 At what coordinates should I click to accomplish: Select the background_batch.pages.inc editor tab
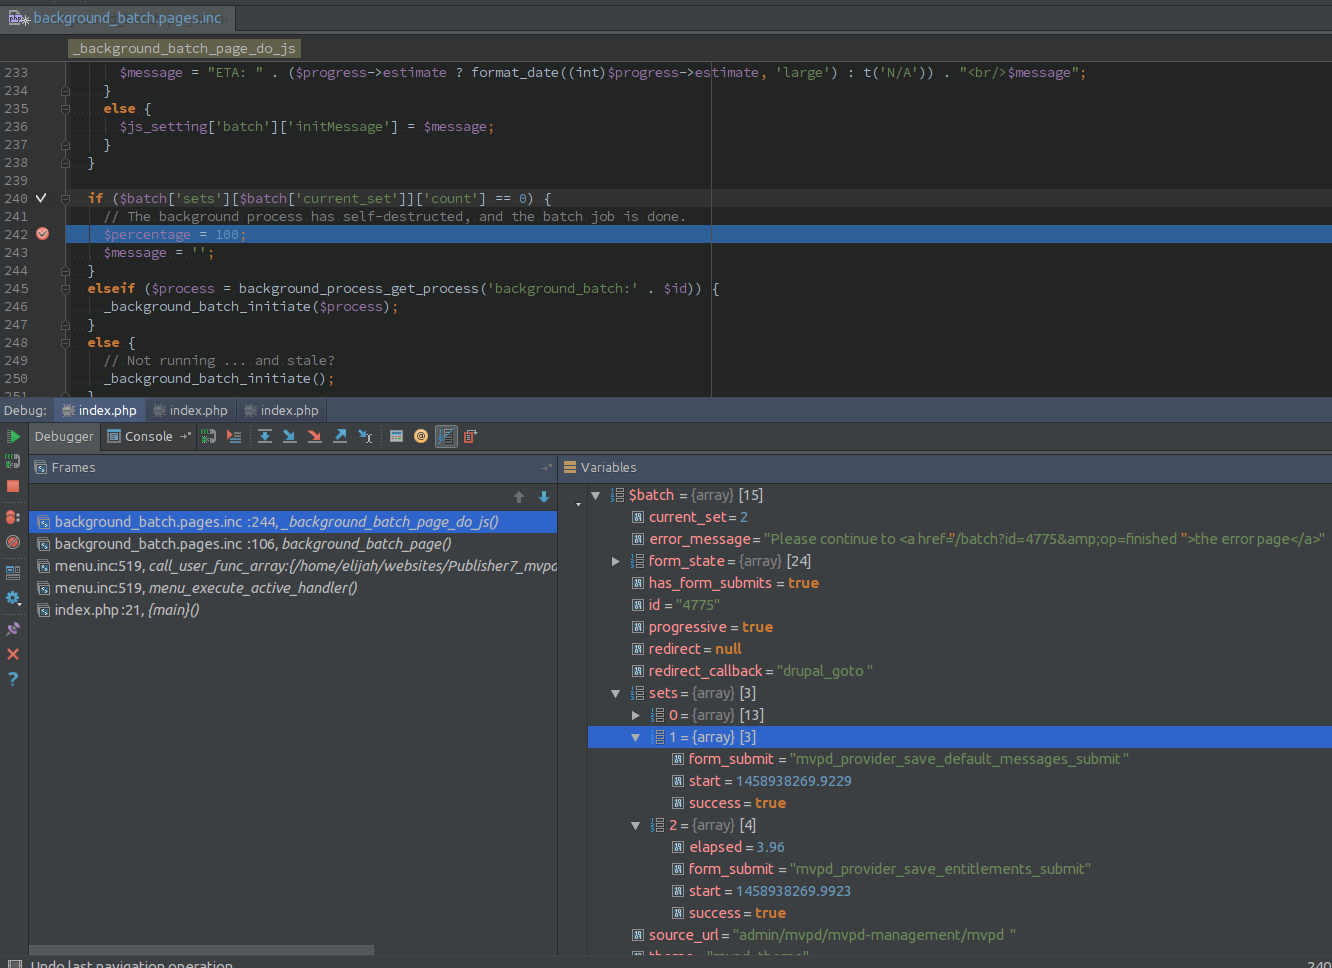(x=116, y=17)
